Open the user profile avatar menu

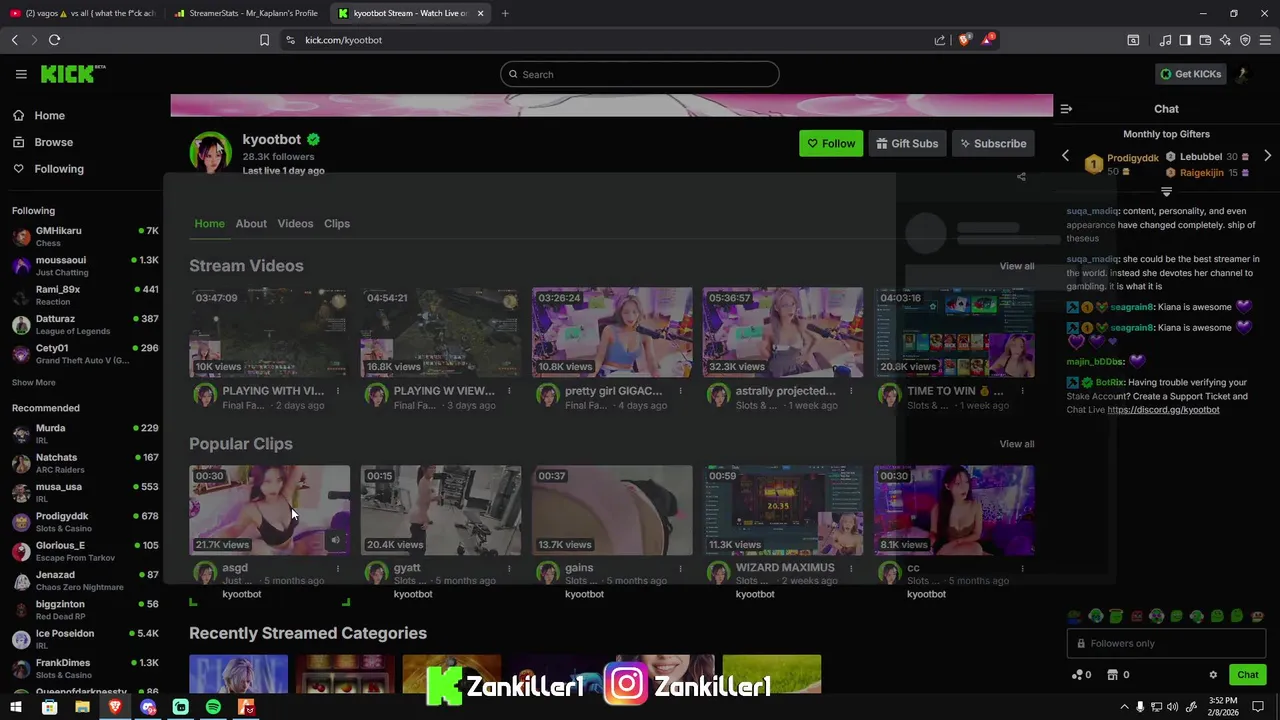coord(1243,74)
